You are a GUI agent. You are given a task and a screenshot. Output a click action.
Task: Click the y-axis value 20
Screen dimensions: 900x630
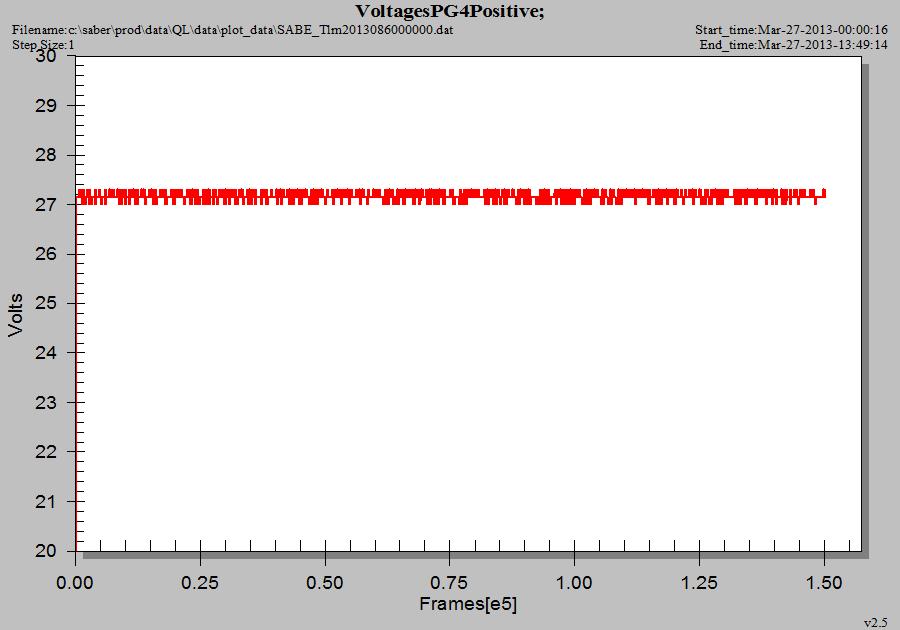[x=46, y=551]
